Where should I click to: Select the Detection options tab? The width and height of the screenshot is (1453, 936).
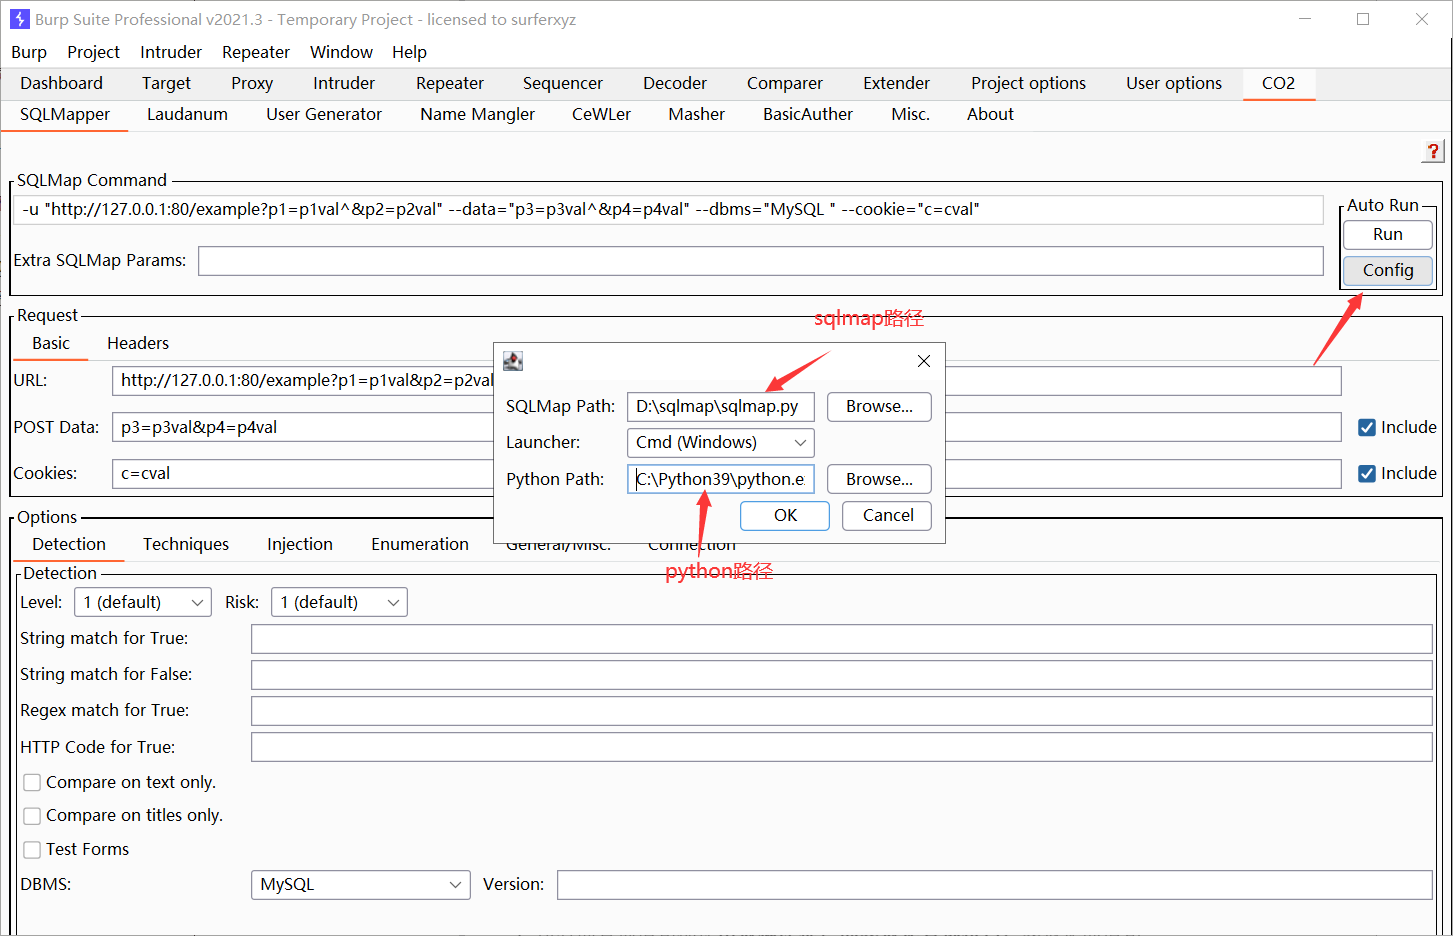(x=69, y=544)
